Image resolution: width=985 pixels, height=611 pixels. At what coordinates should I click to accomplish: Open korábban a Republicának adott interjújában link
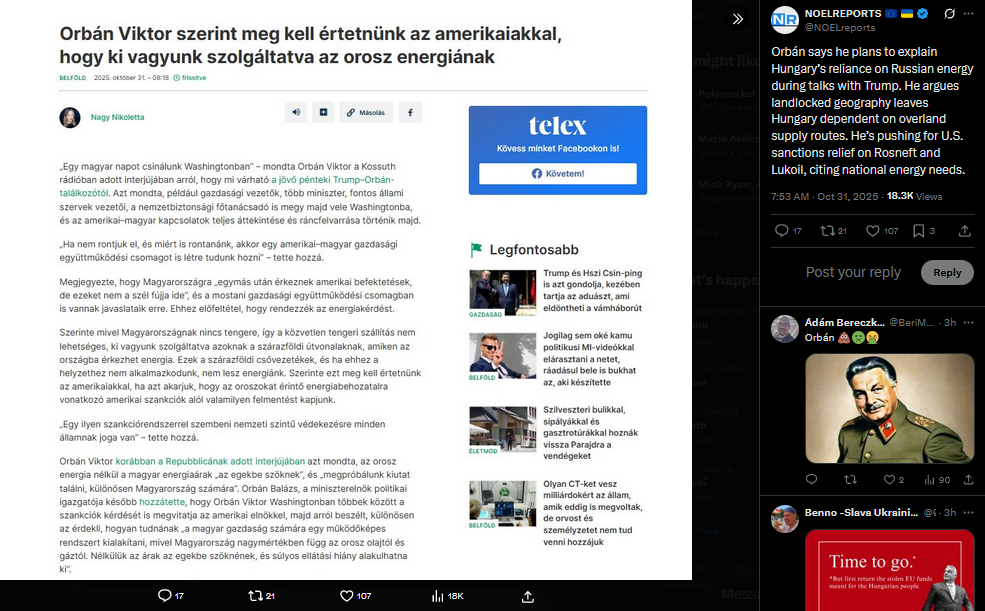[210, 462]
